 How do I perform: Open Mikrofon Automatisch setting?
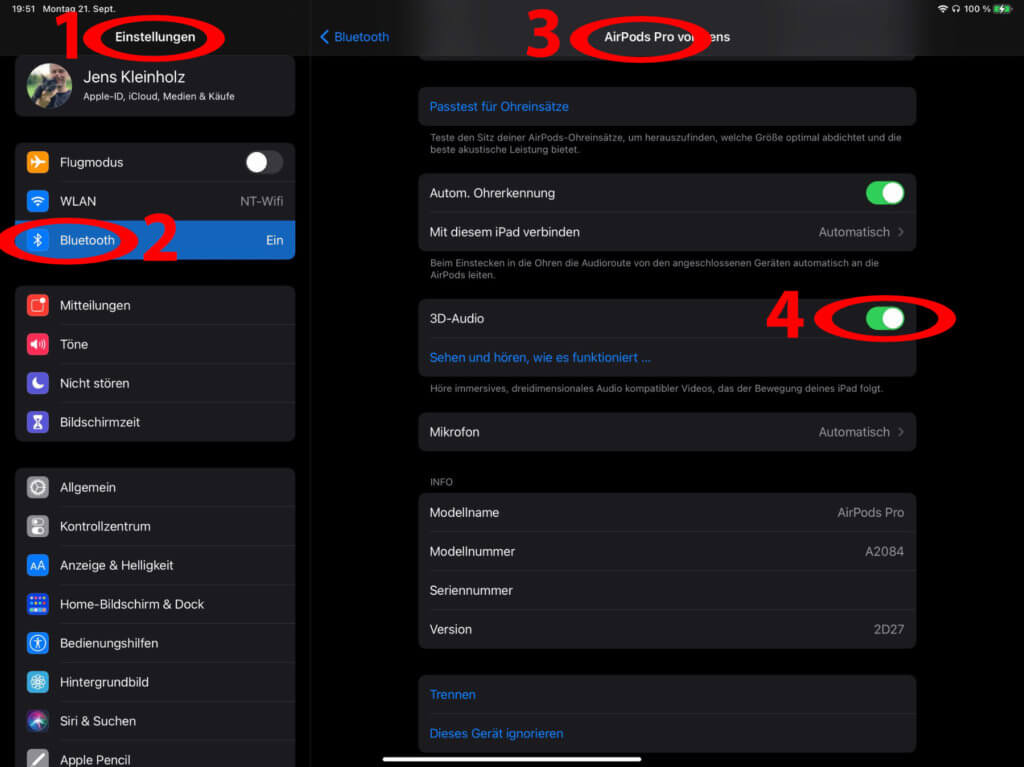pyautogui.click(x=666, y=432)
